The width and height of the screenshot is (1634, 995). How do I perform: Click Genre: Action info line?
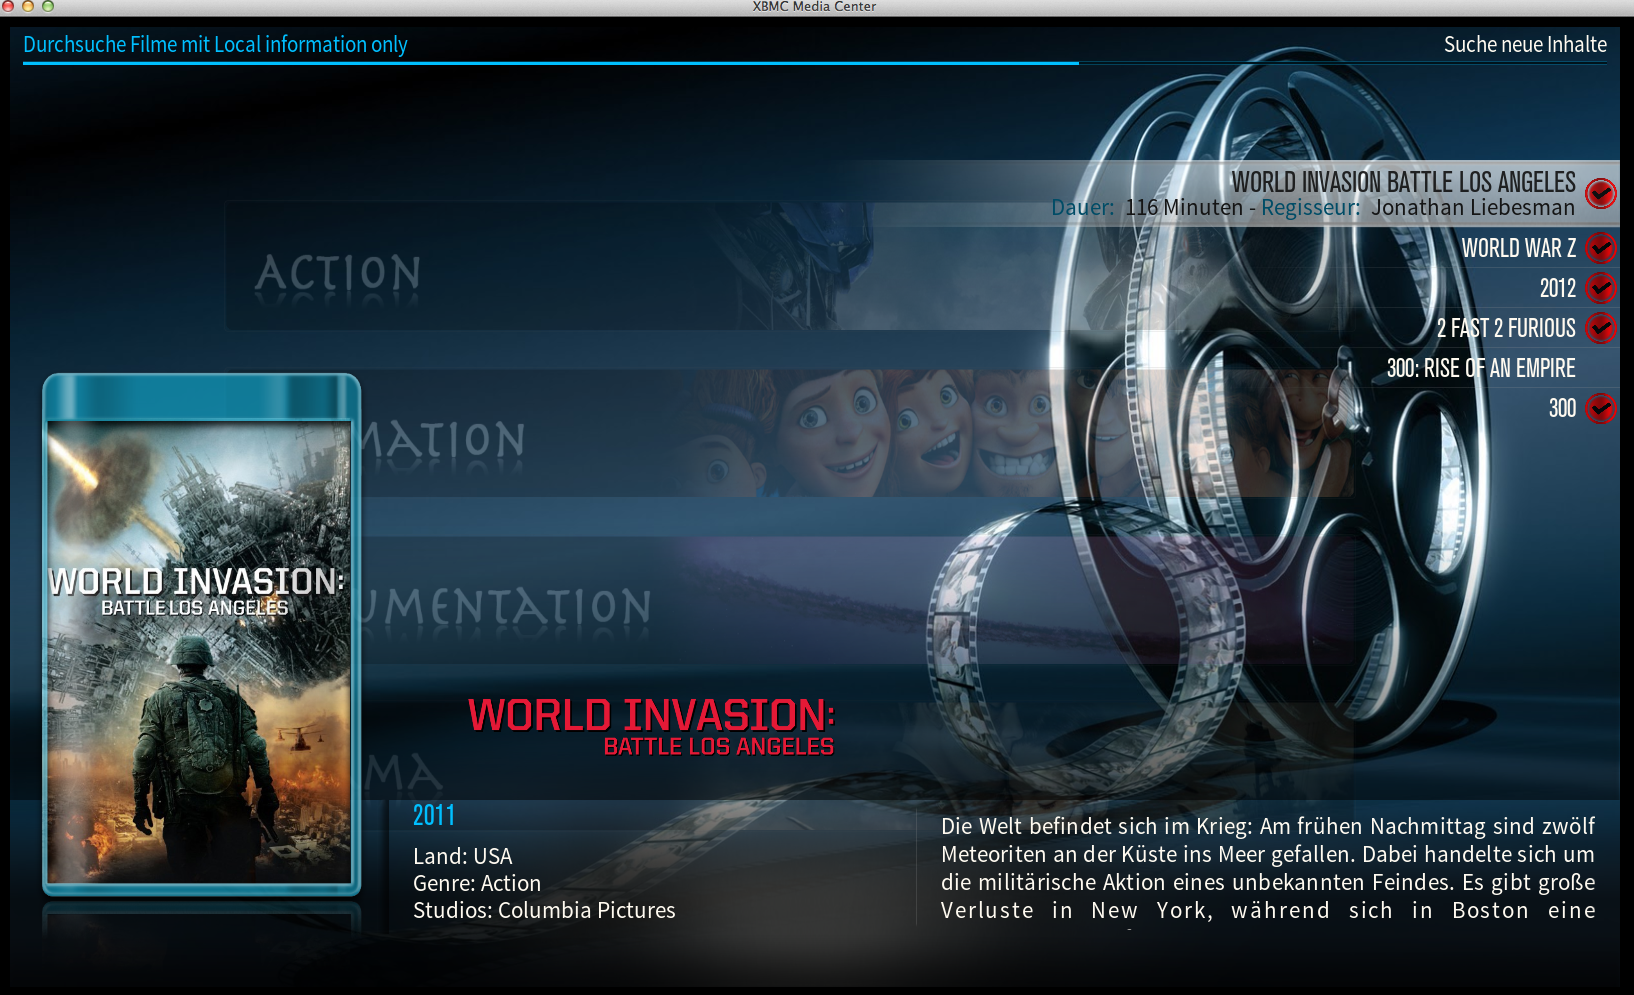pyautogui.click(x=477, y=883)
